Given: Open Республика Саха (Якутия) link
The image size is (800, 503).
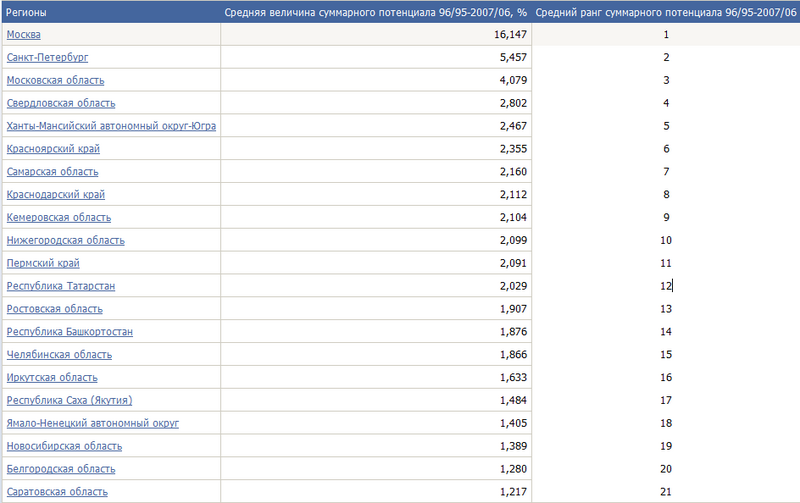Looking at the screenshot, I should click(x=69, y=400).
